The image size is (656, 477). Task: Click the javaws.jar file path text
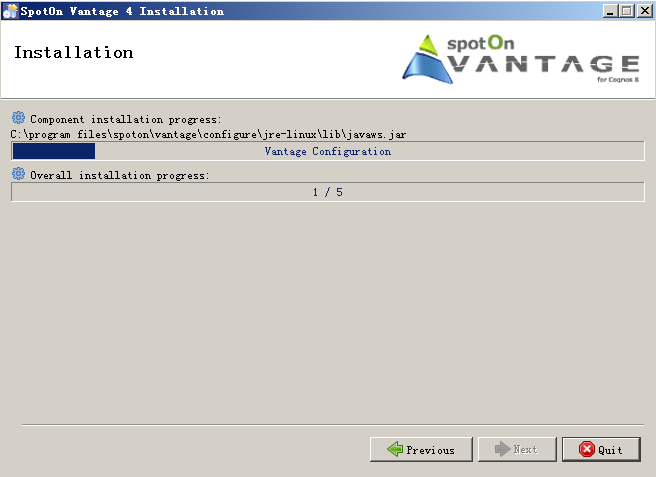click(208, 134)
